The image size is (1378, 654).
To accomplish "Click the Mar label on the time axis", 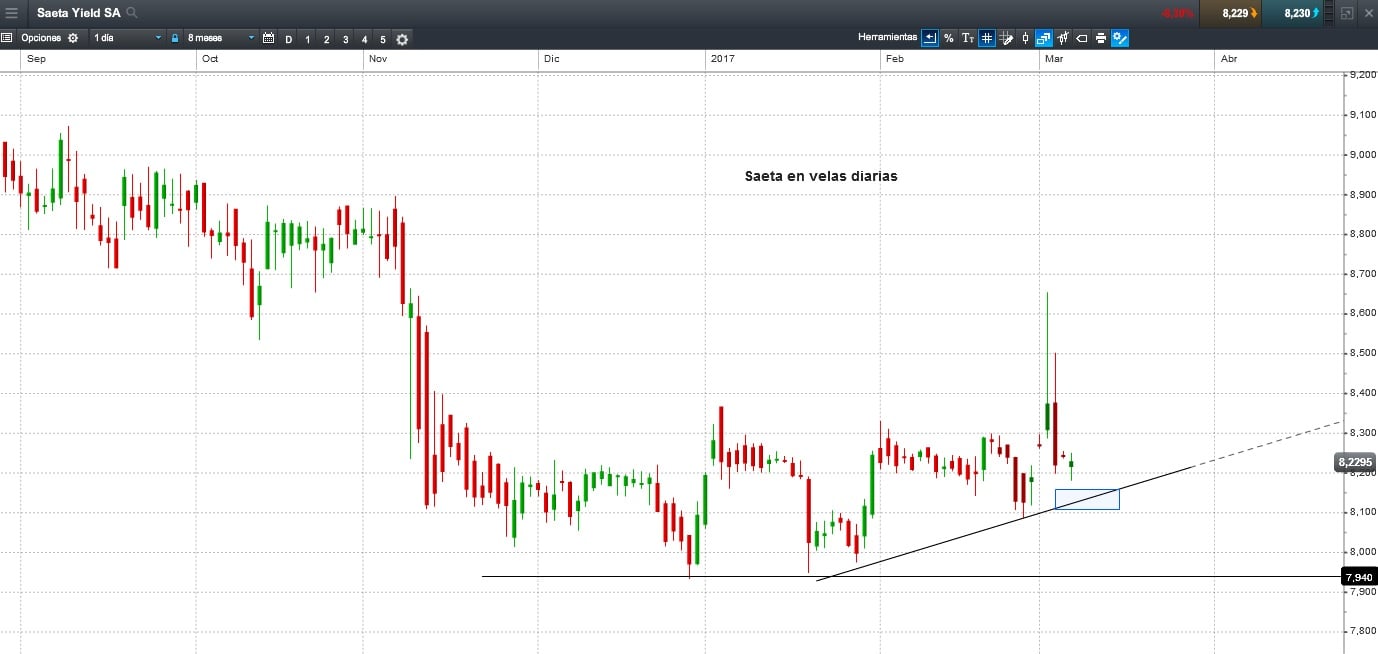I will tap(1053, 59).
